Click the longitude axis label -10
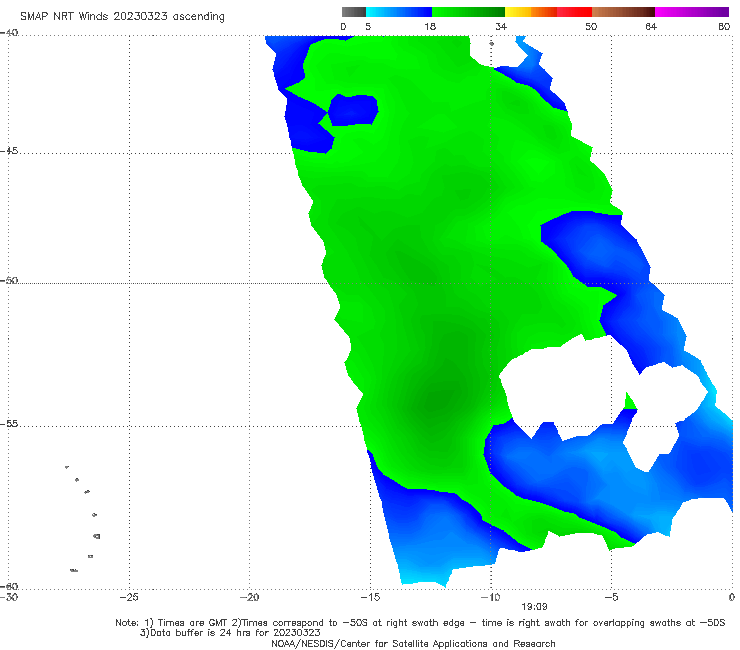The height and width of the screenshot is (650, 740). [490, 597]
